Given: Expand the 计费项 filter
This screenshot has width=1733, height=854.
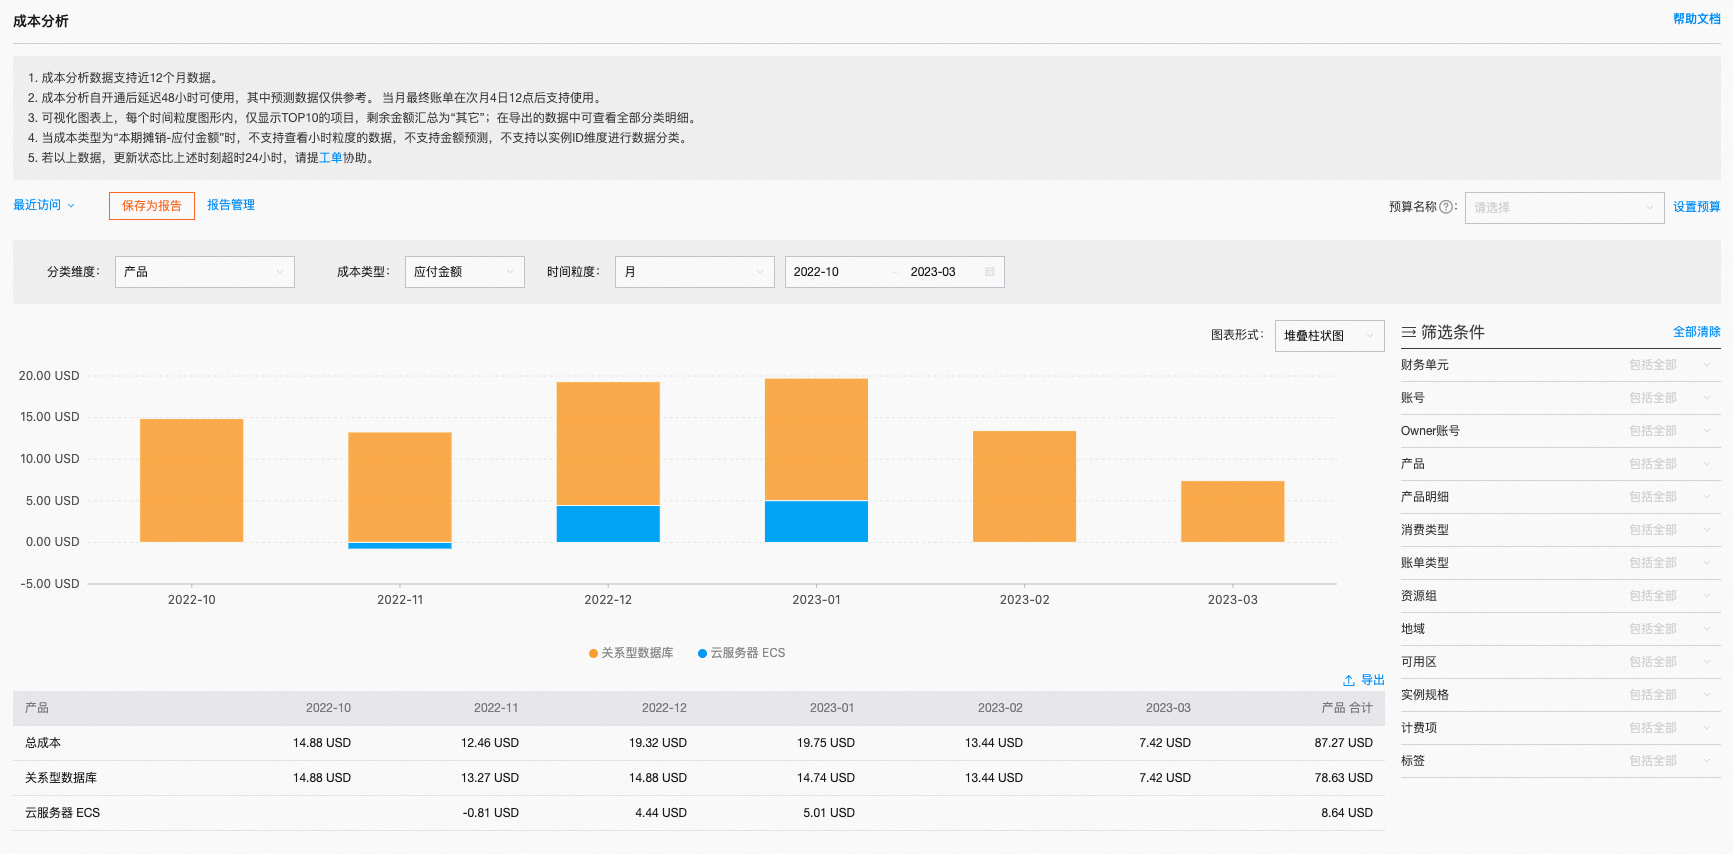Looking at the screenshot, I should click(1561, 728).
